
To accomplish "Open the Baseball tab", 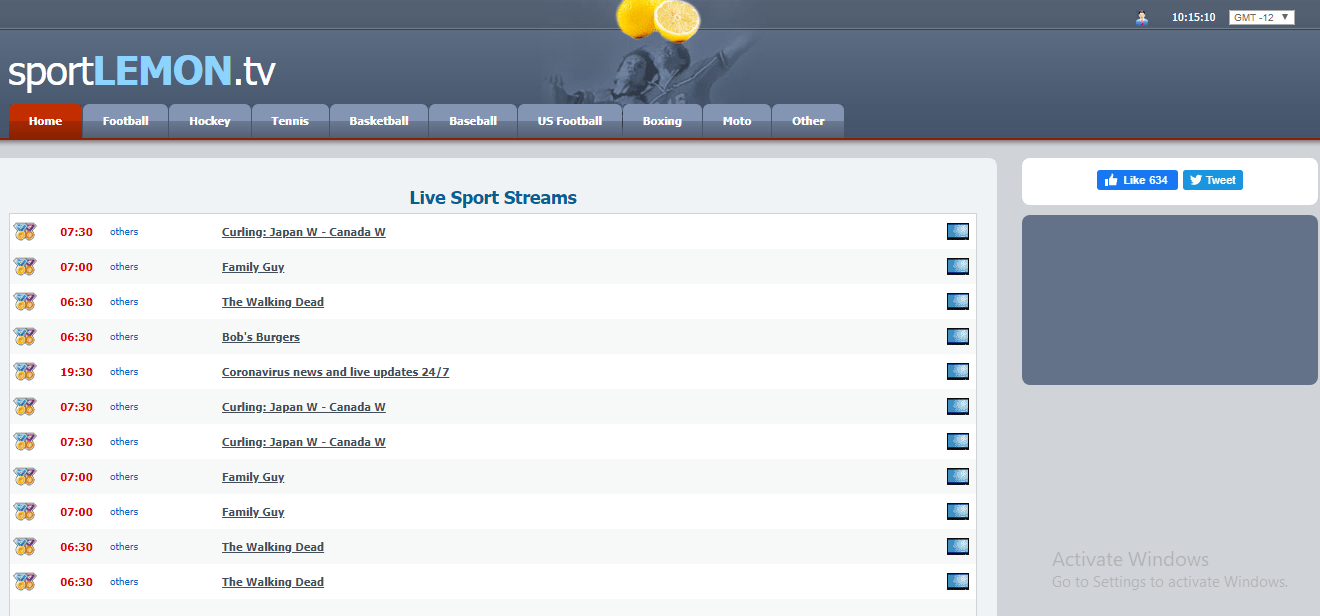I will pos(473,121).
